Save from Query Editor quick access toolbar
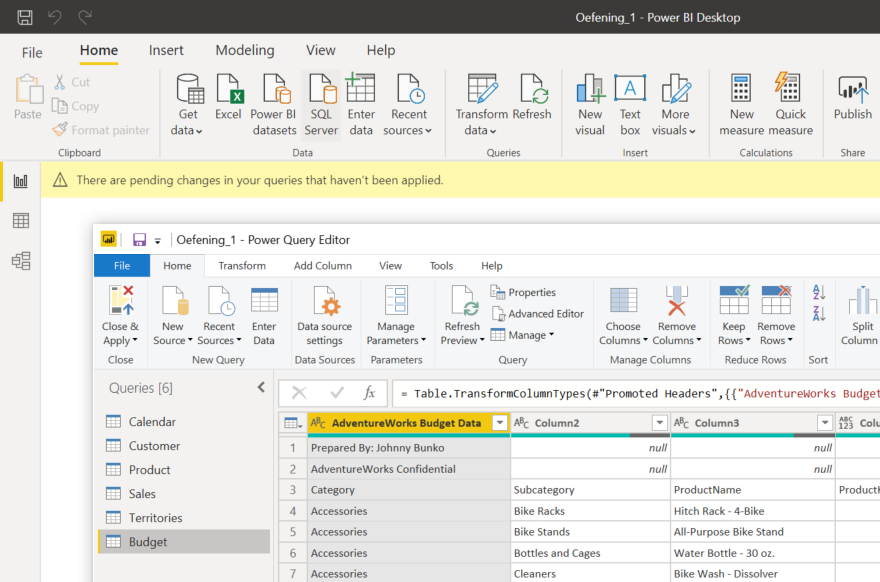880x582 pixels. tap(139, 240)
